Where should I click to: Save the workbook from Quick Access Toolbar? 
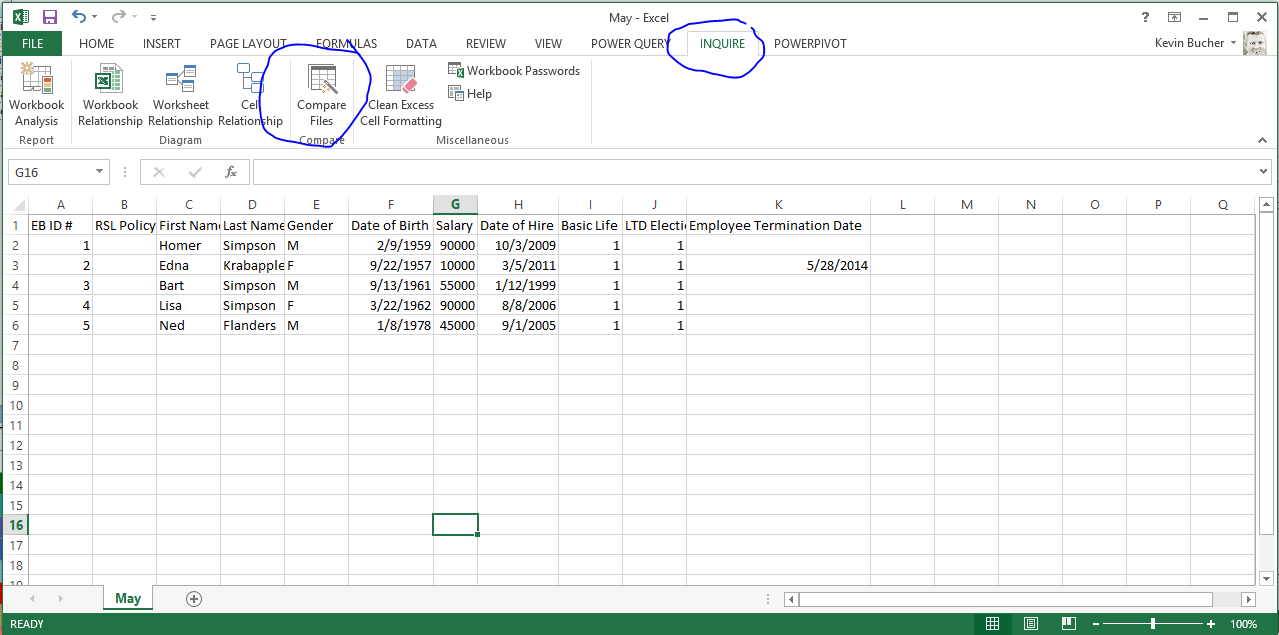50,17
